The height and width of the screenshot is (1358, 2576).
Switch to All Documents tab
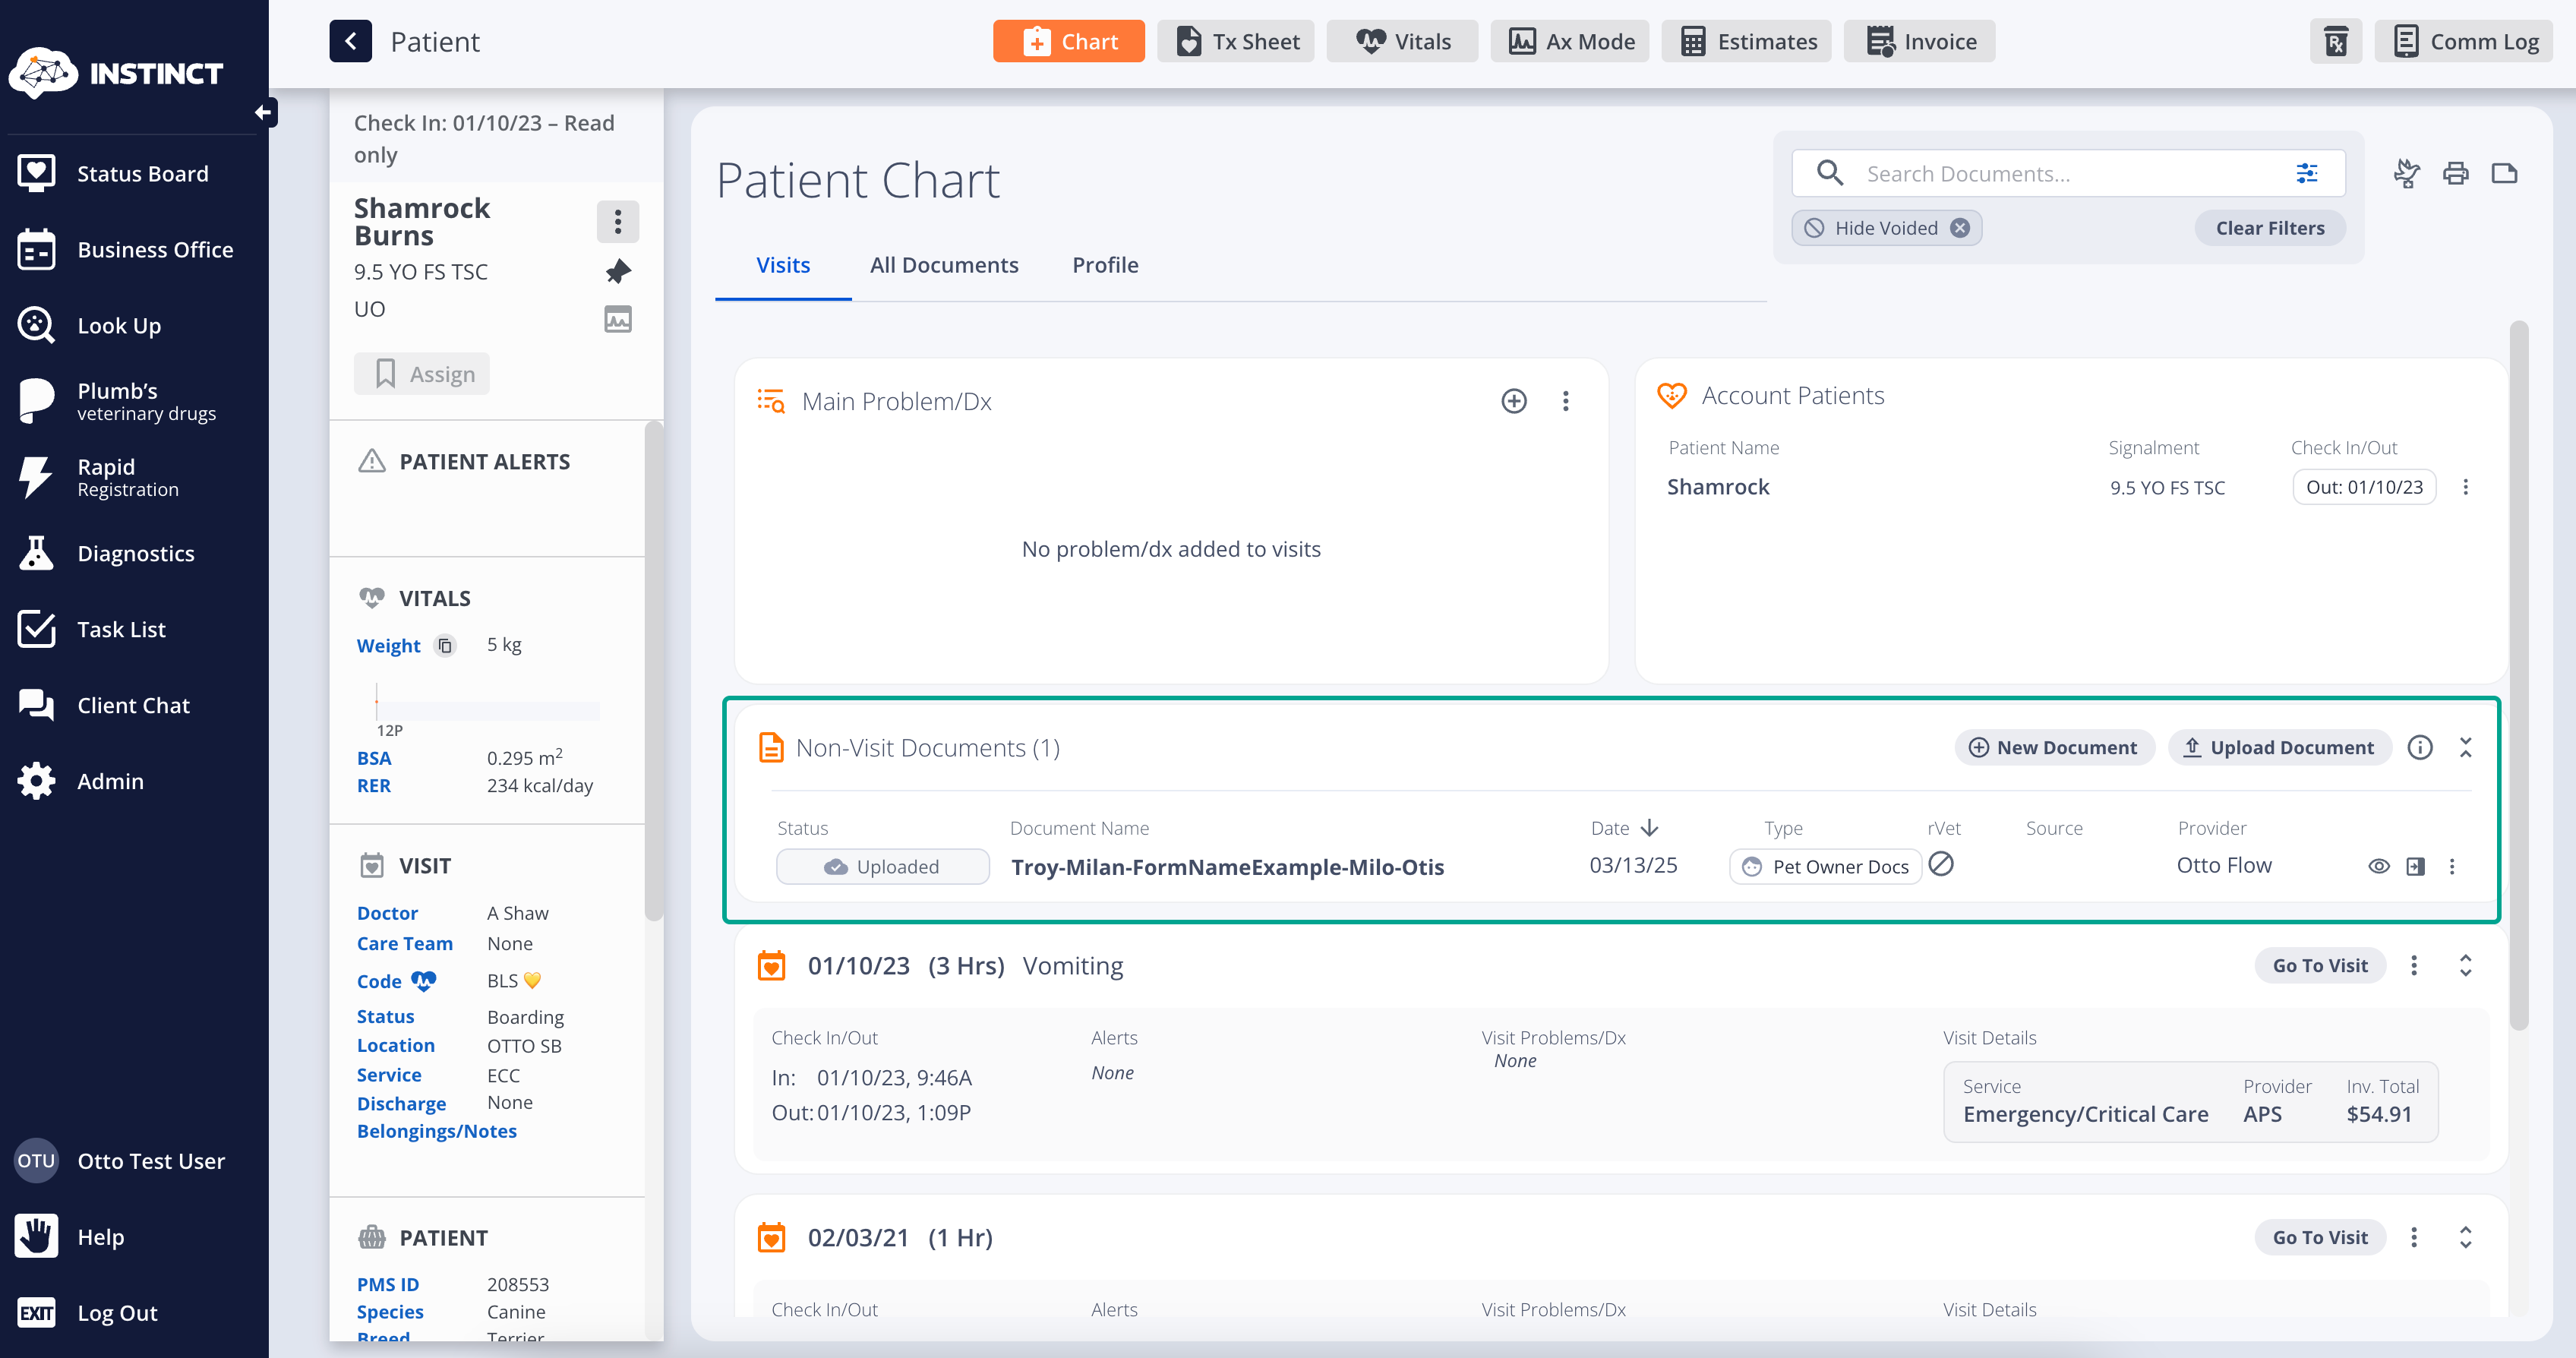click(943, 265)
